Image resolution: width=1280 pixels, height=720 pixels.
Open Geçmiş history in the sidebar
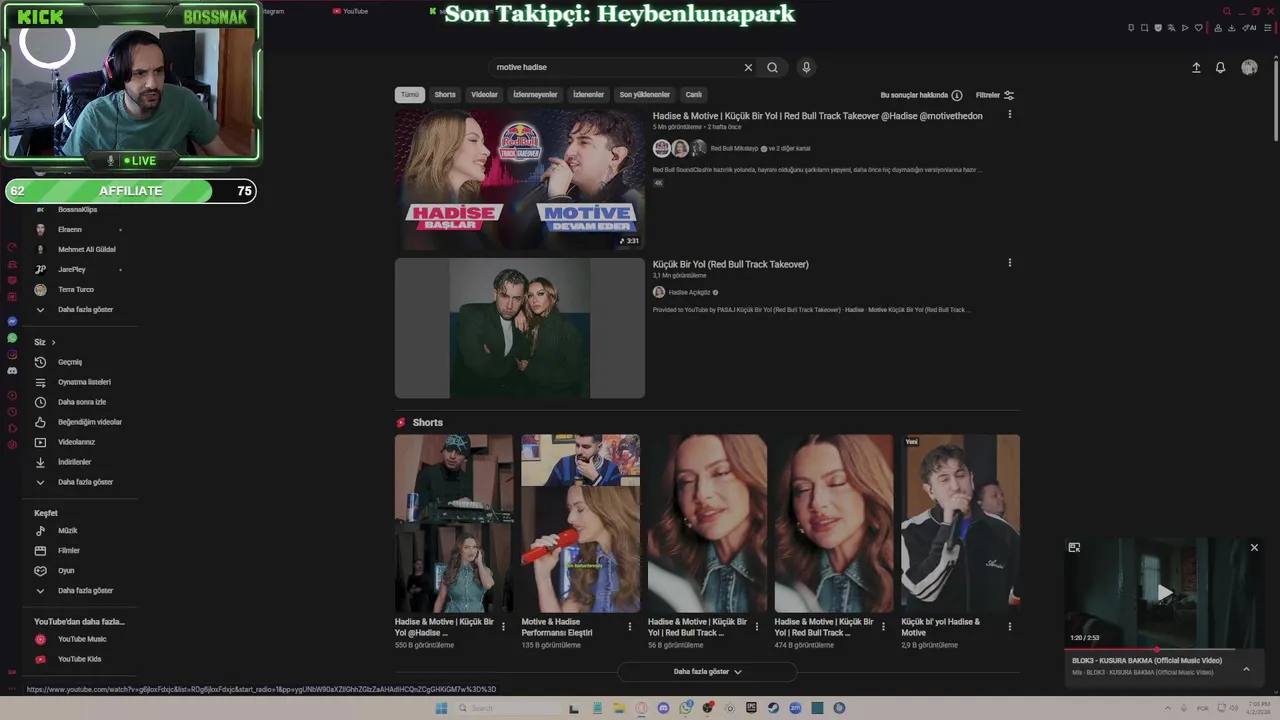(x=70, y=362)
